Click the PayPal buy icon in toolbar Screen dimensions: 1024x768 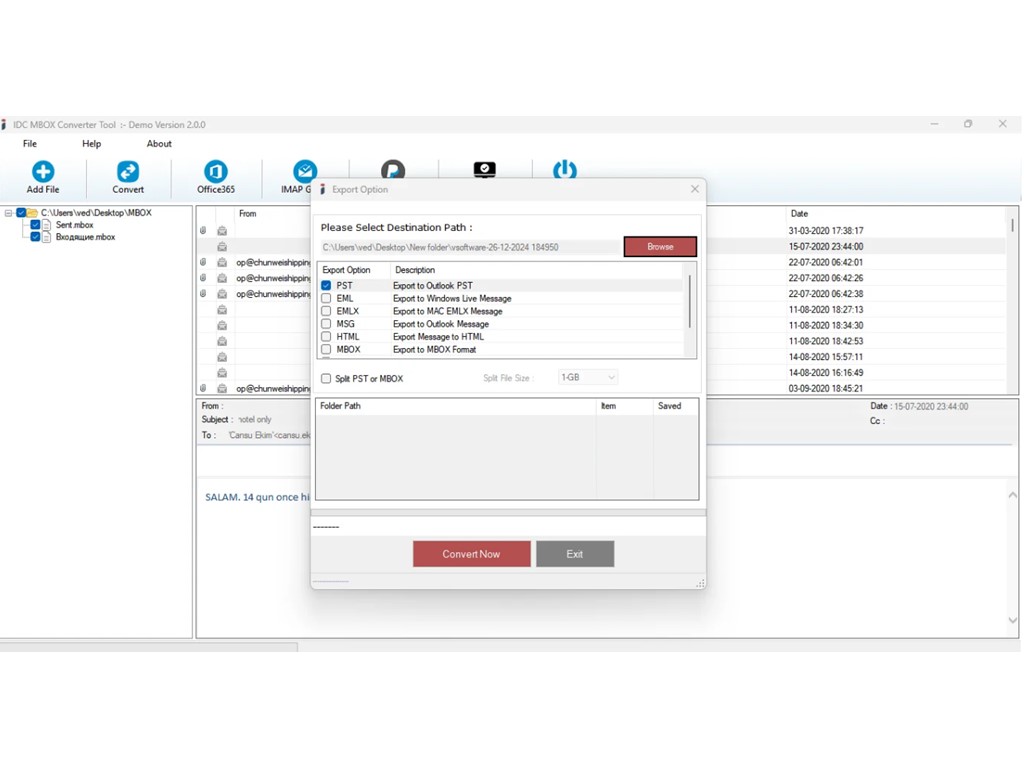point(393,170)
